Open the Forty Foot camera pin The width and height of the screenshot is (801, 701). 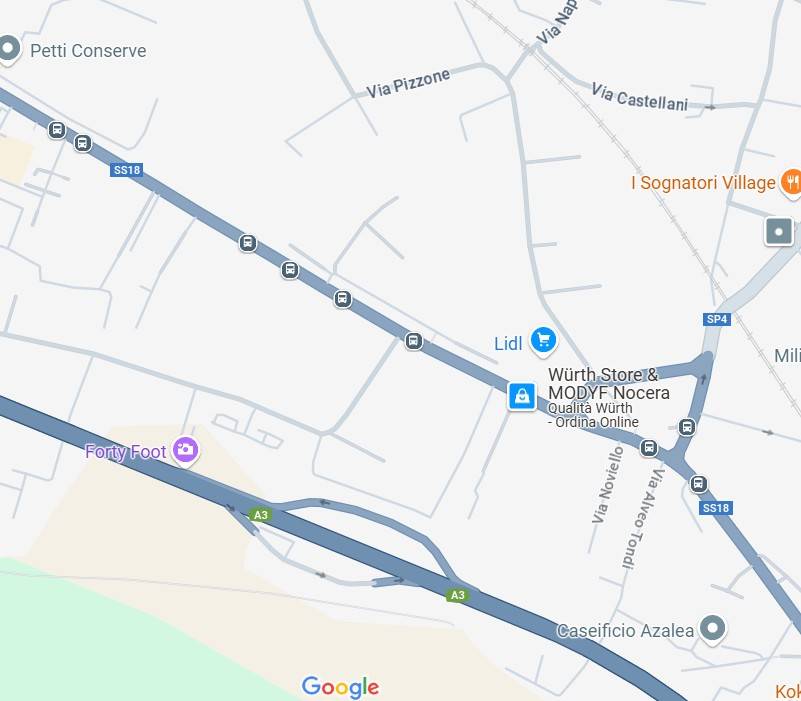pos(185,451)
